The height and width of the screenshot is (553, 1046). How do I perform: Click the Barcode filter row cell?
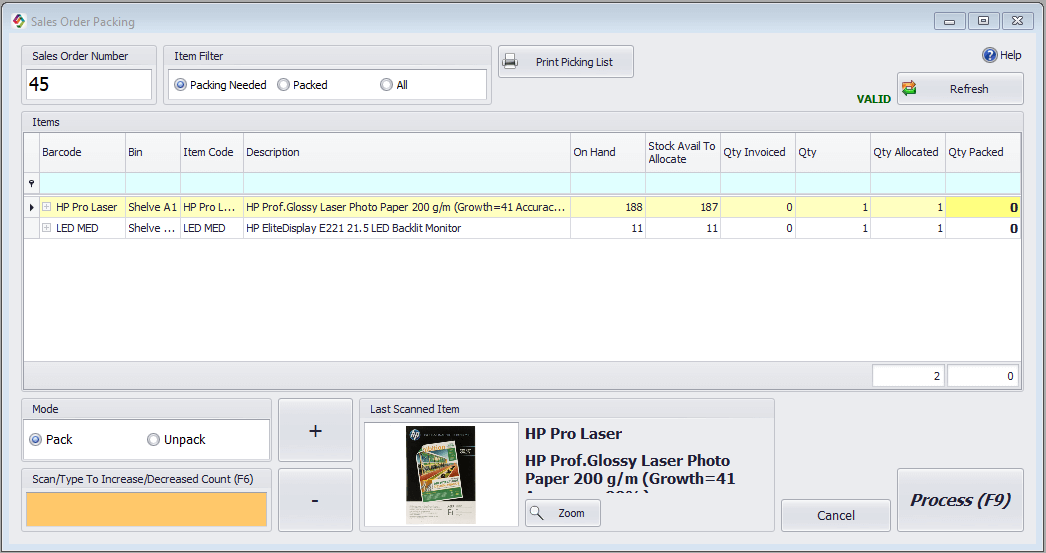(x=83, y=183)
